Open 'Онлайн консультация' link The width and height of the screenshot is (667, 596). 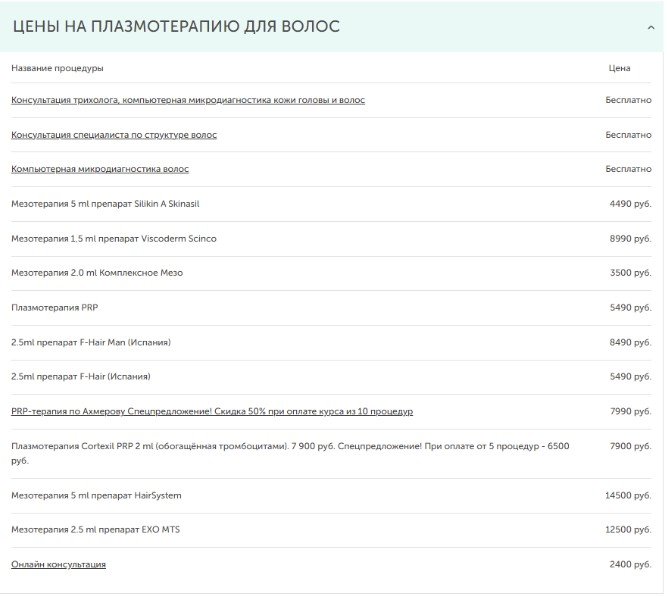click(x=58, y=565)
